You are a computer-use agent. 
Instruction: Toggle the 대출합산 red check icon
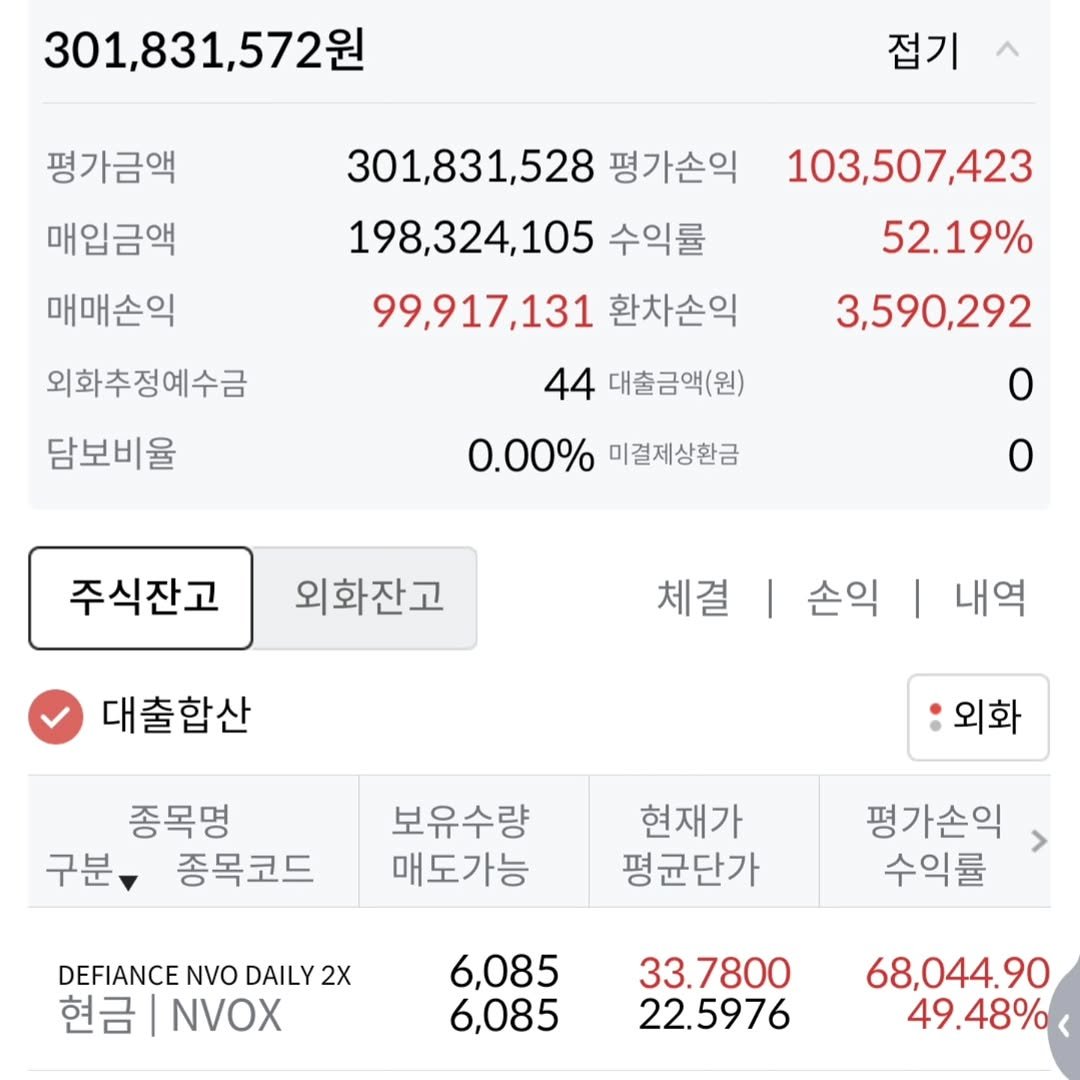(x=55, y=717)
